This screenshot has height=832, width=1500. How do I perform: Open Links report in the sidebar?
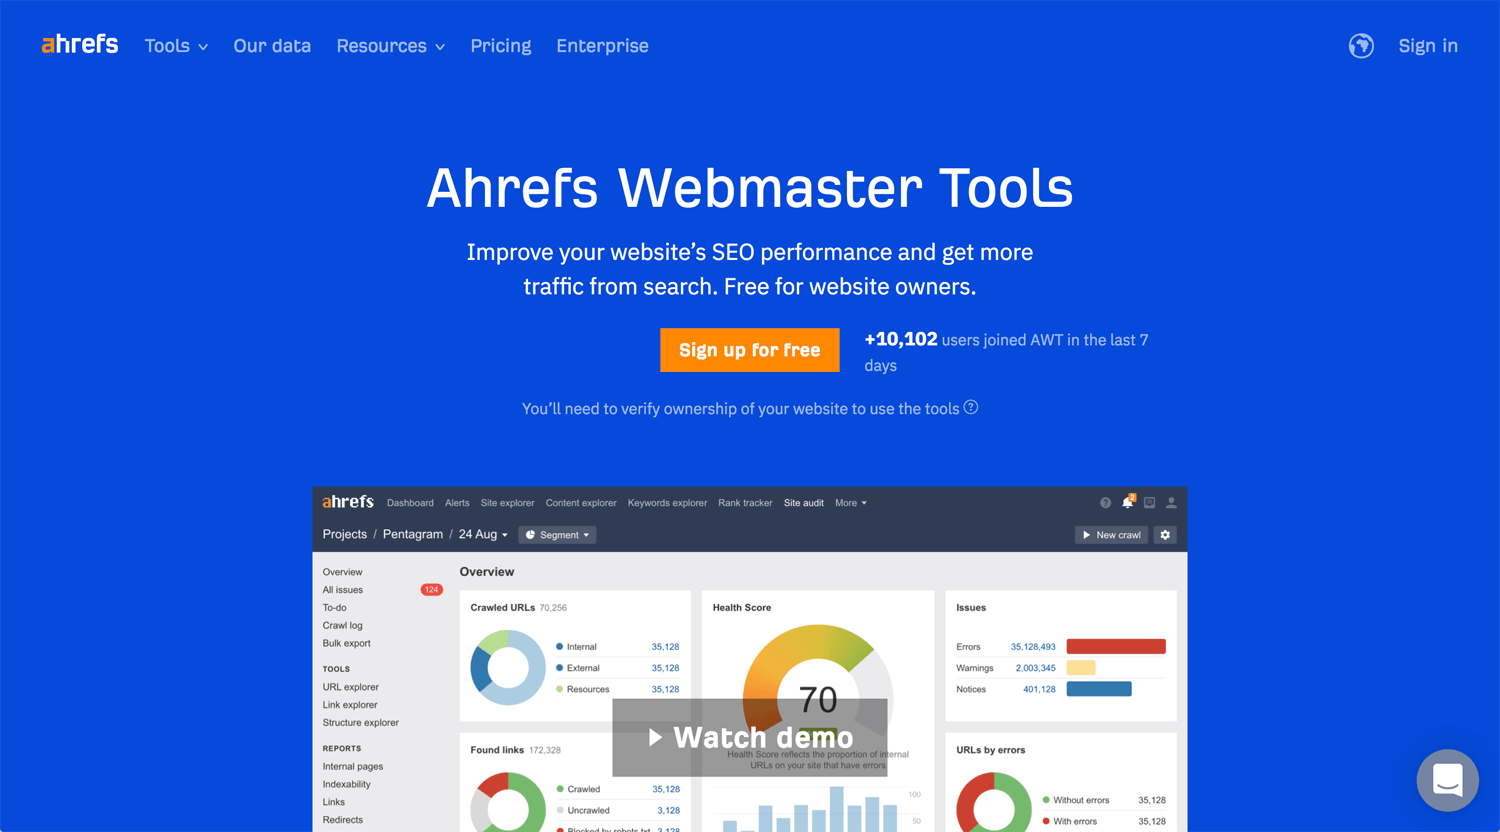334,802
